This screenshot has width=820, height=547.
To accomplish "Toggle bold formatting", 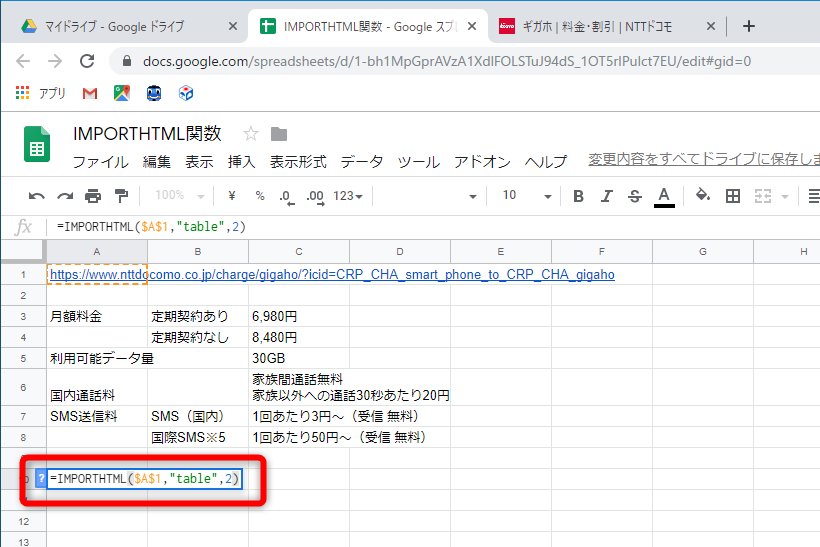I will point(578,196).
